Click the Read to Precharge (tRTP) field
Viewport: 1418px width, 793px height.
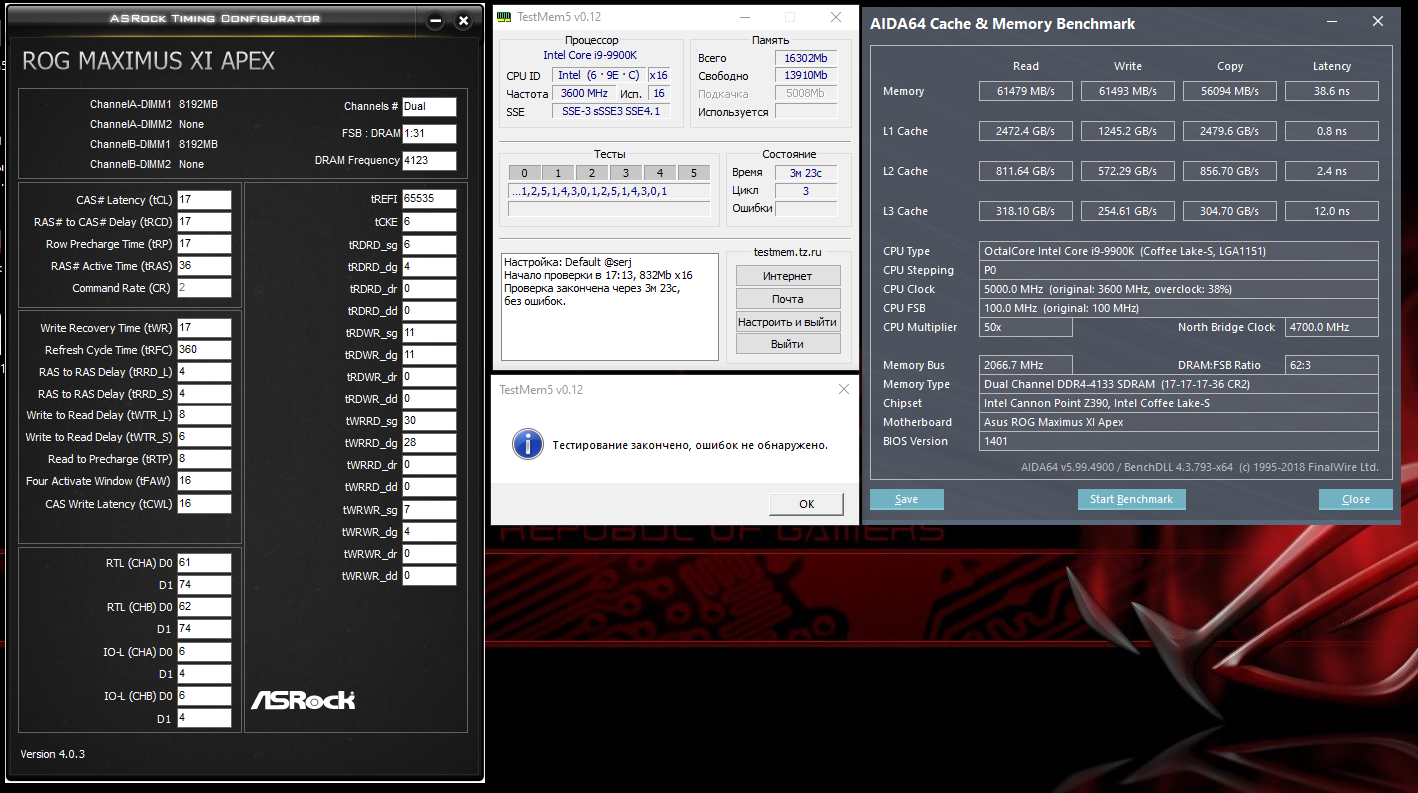point(204,459)
